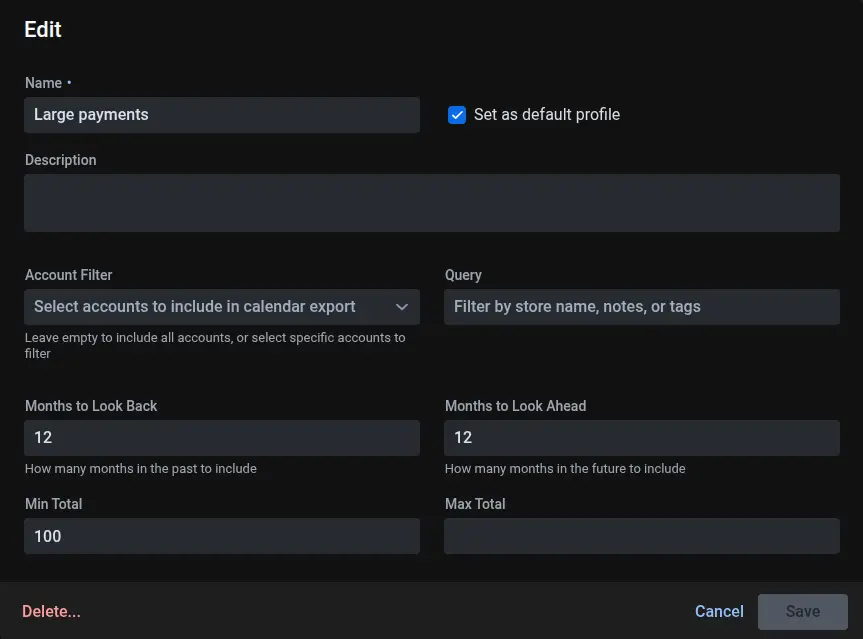The image size is (863, 639).
Task: Click the Save button
Action: coord(802,611)
